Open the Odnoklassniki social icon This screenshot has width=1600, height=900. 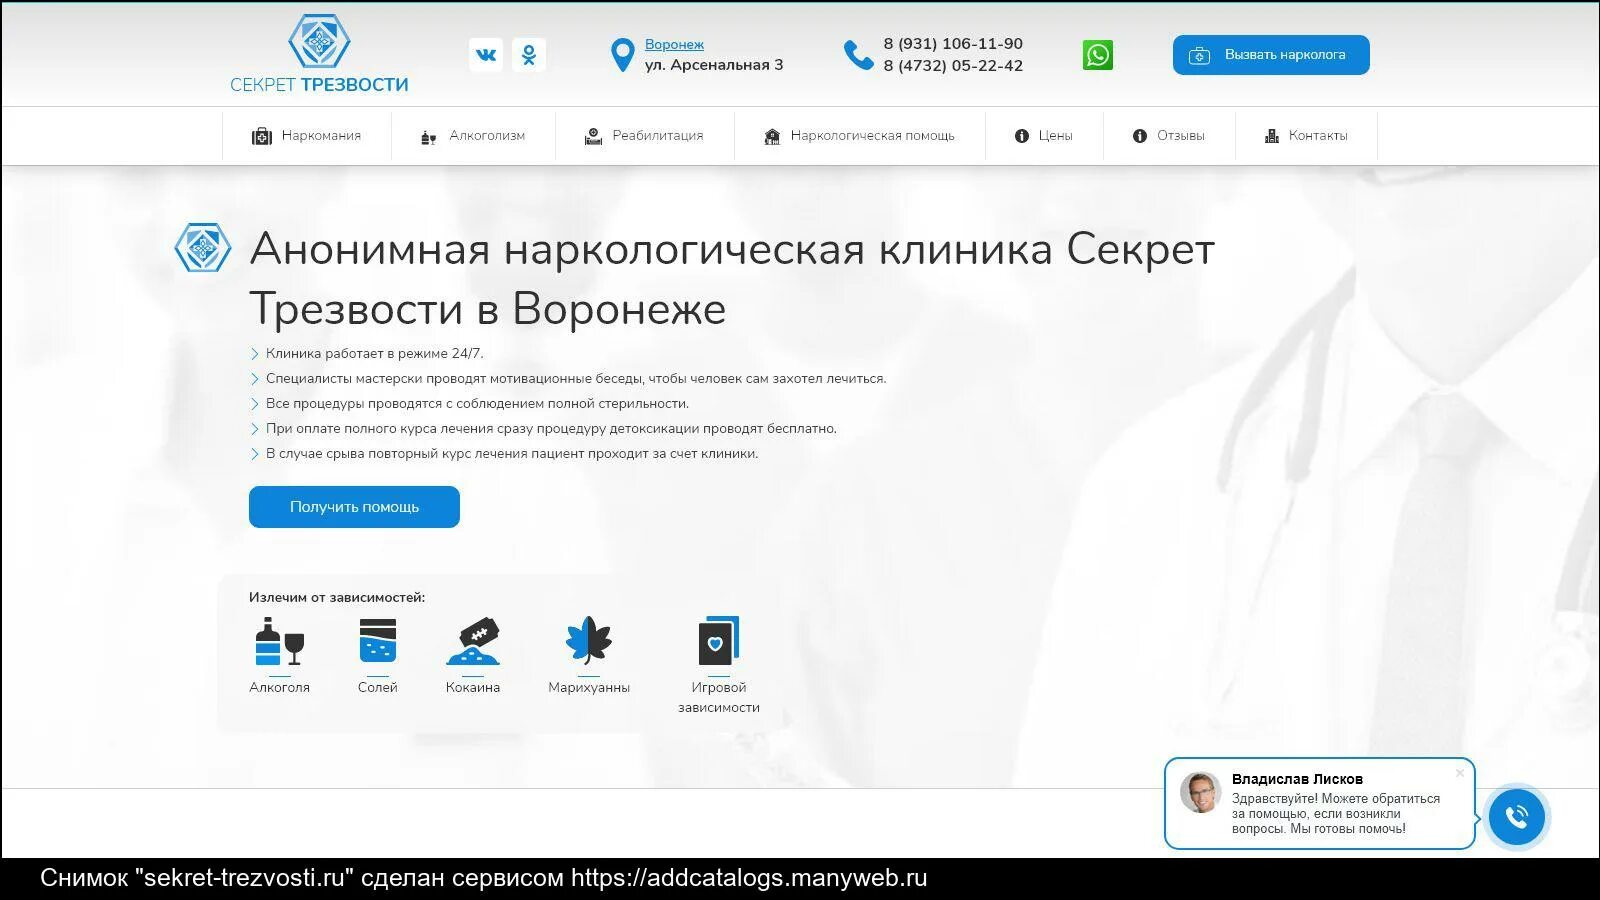click(529, 55)
